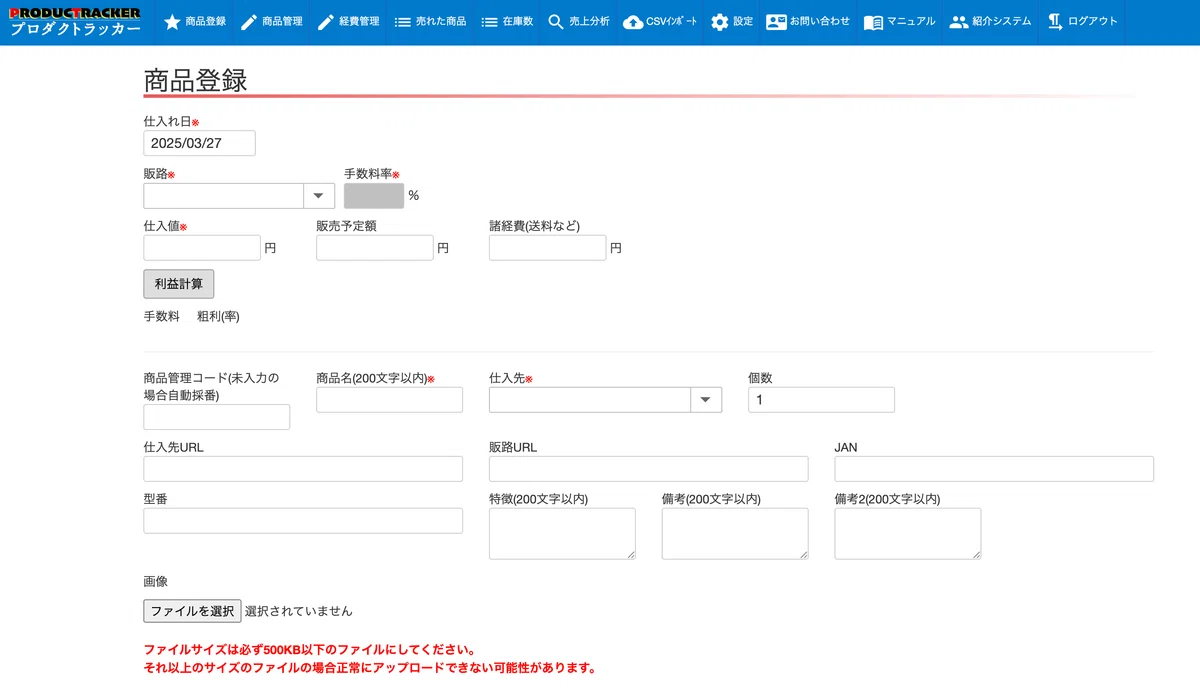This screenshot has width=1200, height=695.
Task: Open the 在庫数 menu label
Action: click(x=518, y=22)
